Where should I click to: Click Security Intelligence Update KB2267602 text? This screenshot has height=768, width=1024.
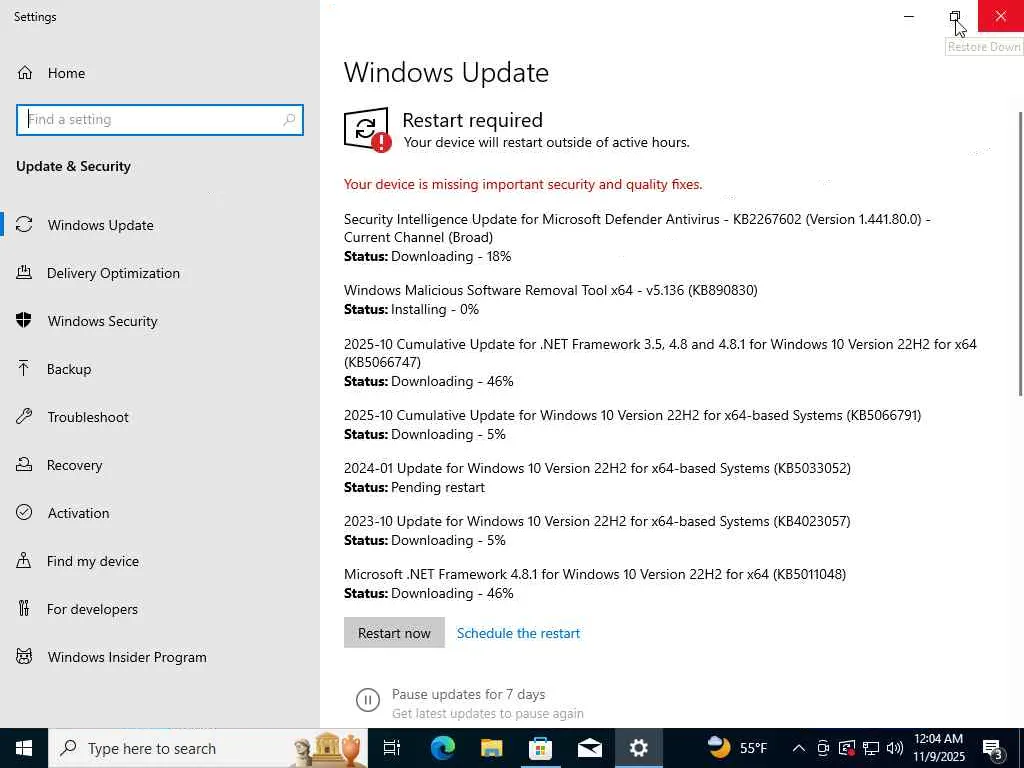coord(637,228)
